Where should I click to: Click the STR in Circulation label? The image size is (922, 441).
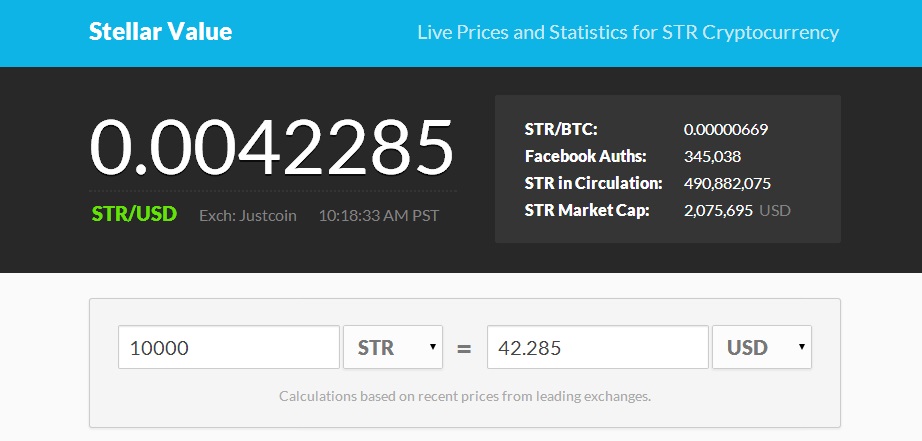click(593, 183)
